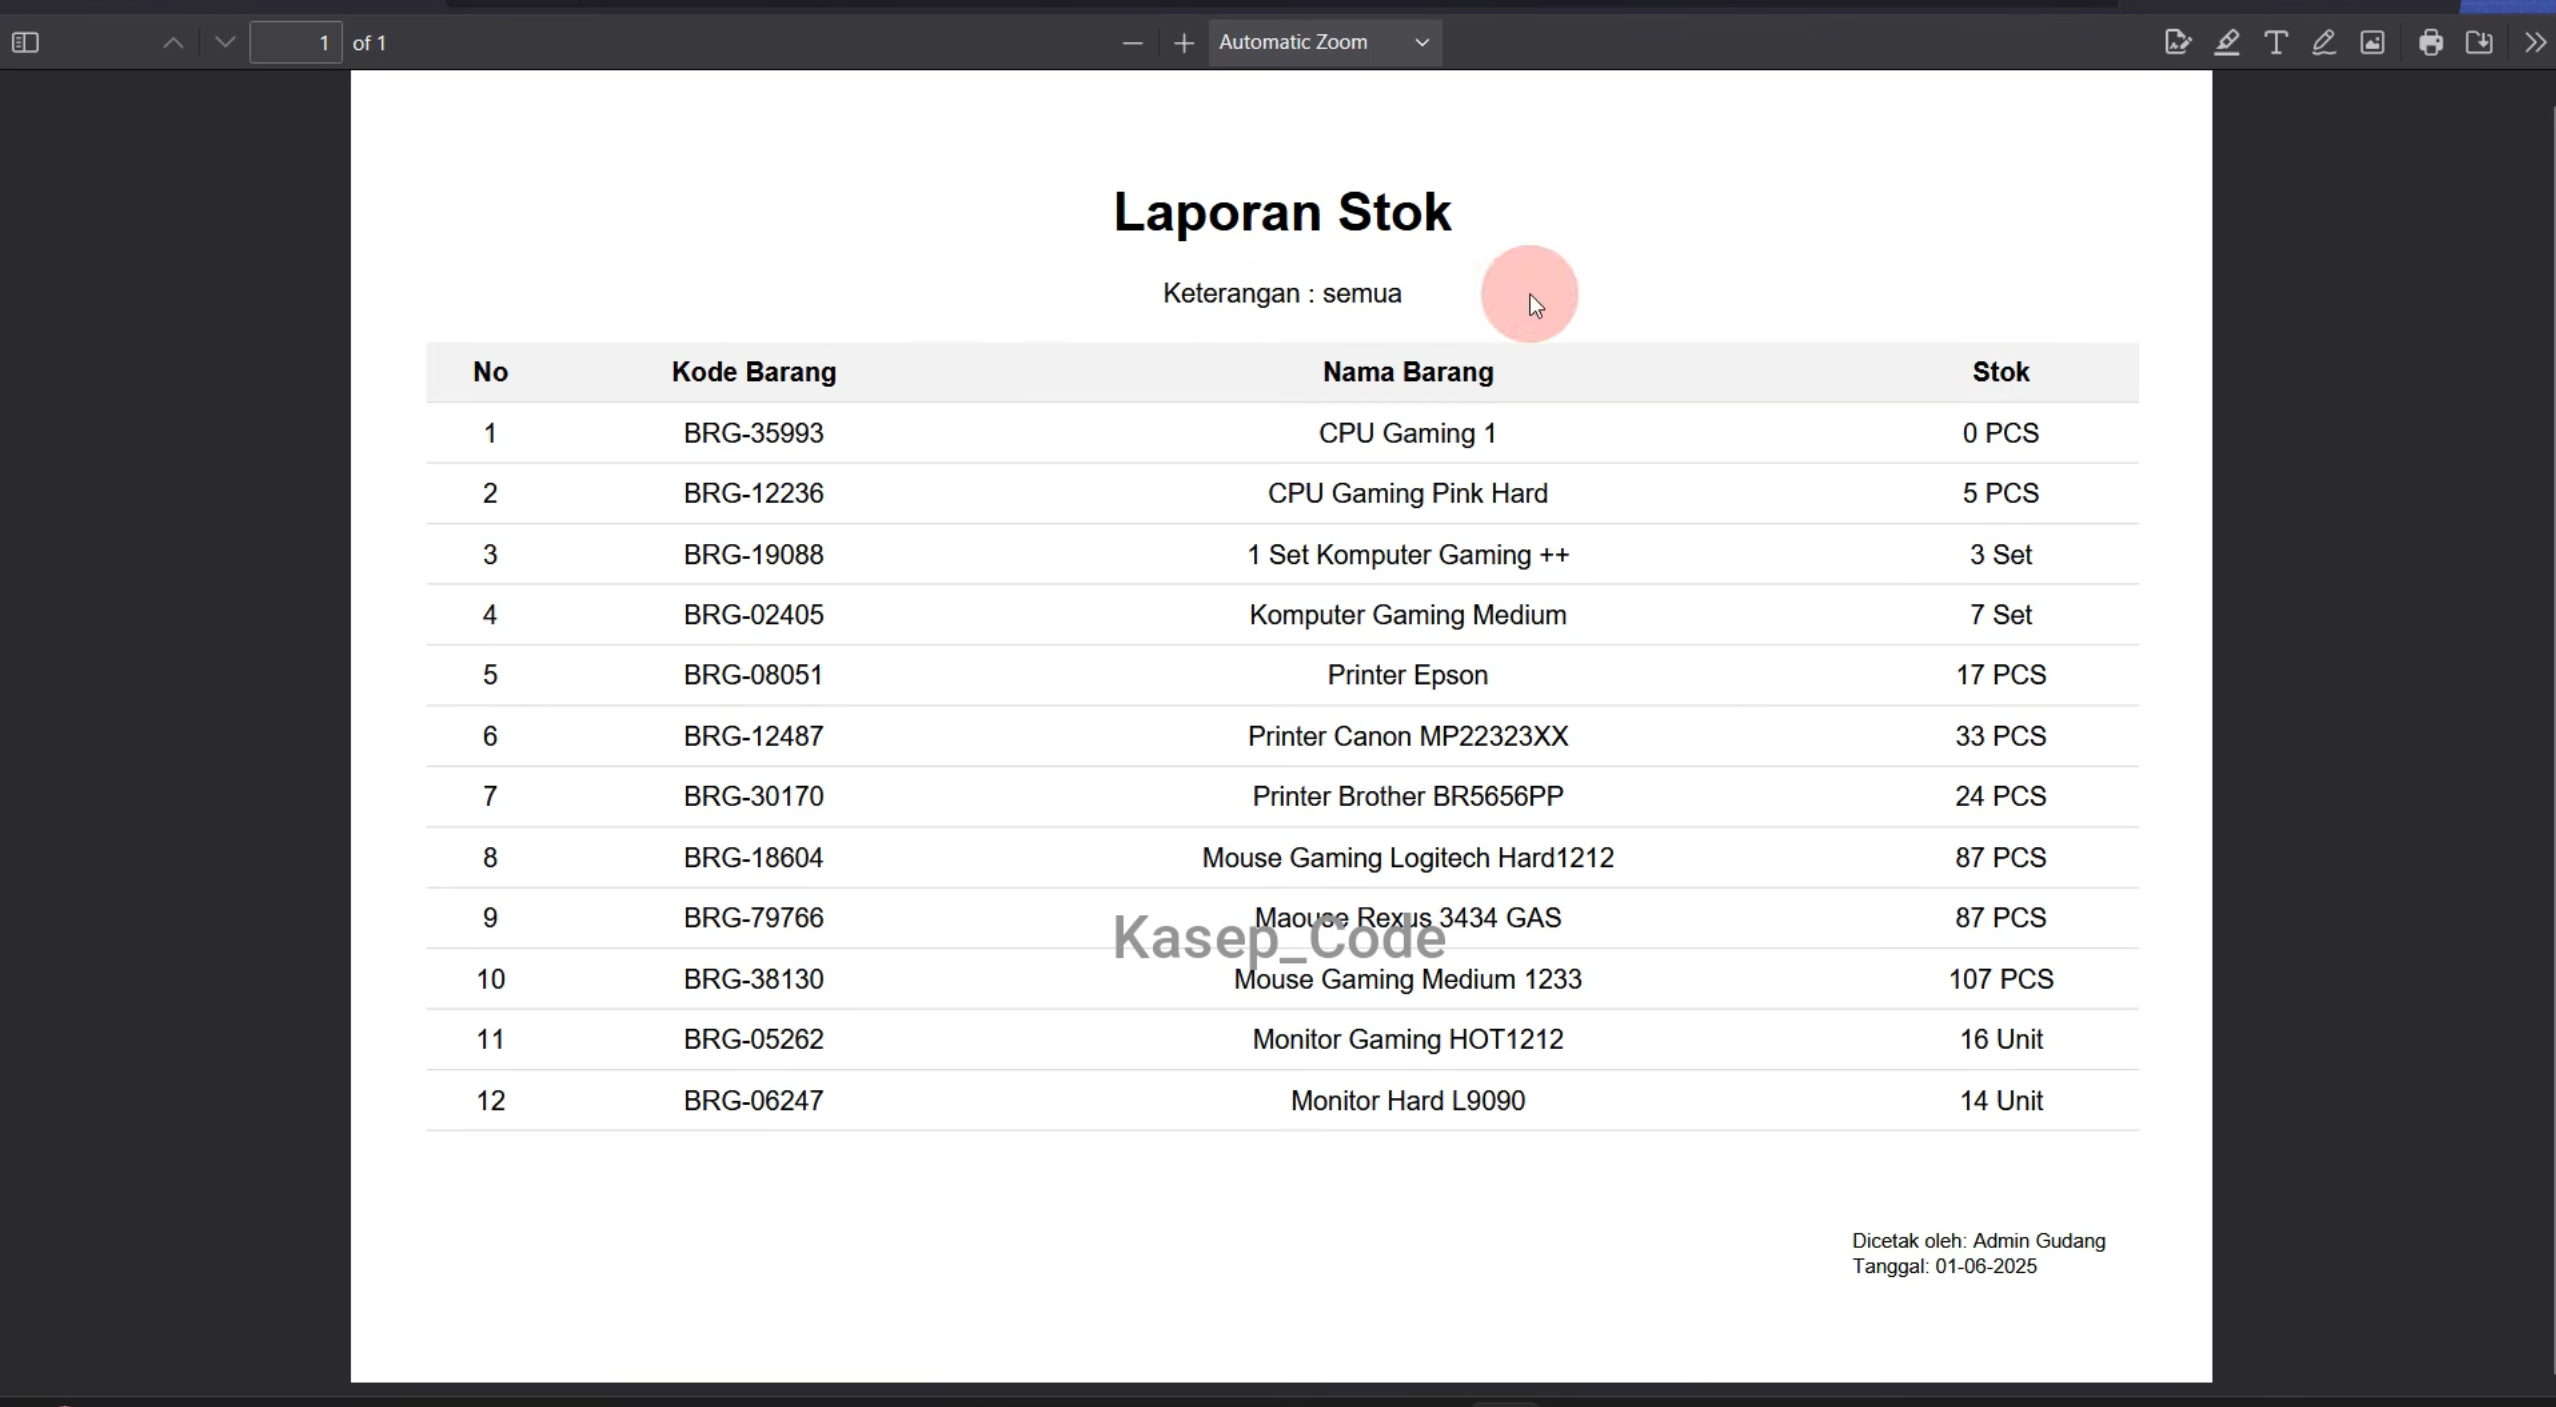Click the 'Laporan Stok' title
2556x1407 pixels.
click(x=1282, y=212)
